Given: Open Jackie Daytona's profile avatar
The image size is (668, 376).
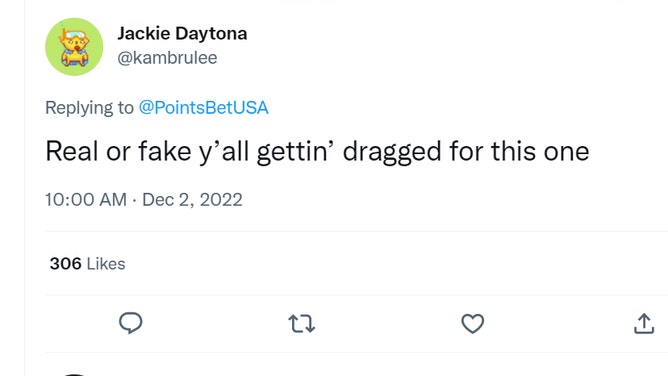Looking at the screenshot, I should [x=74, y=47].
